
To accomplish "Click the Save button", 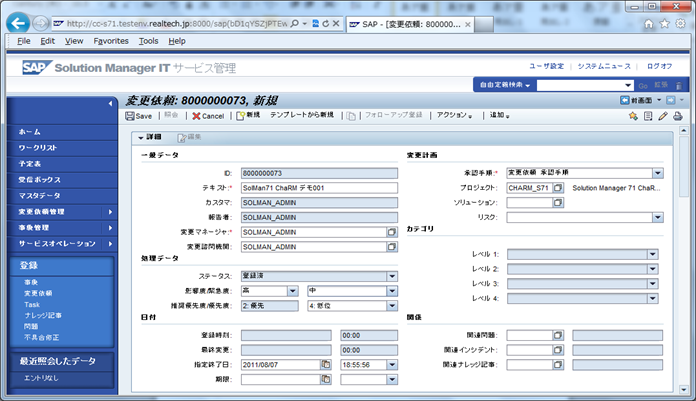I will coord(138,116).
